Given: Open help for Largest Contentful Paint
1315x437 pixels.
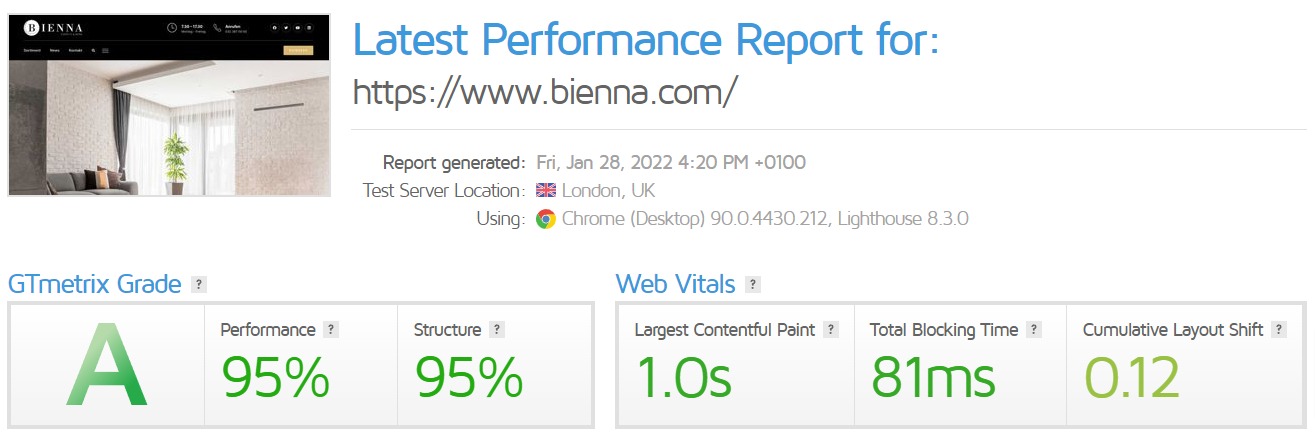Looking at the screenshot, I should 831,329.
